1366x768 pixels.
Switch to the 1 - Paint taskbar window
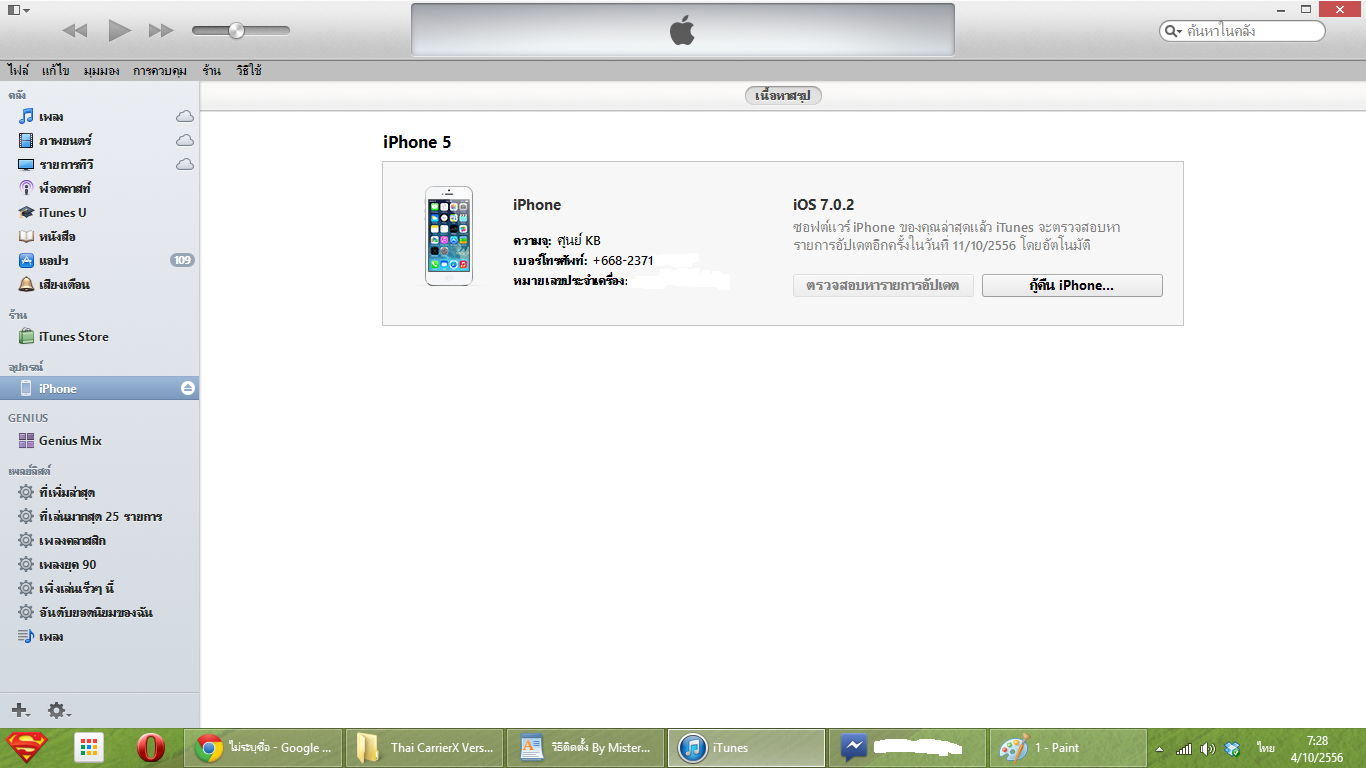point(1068,748)
